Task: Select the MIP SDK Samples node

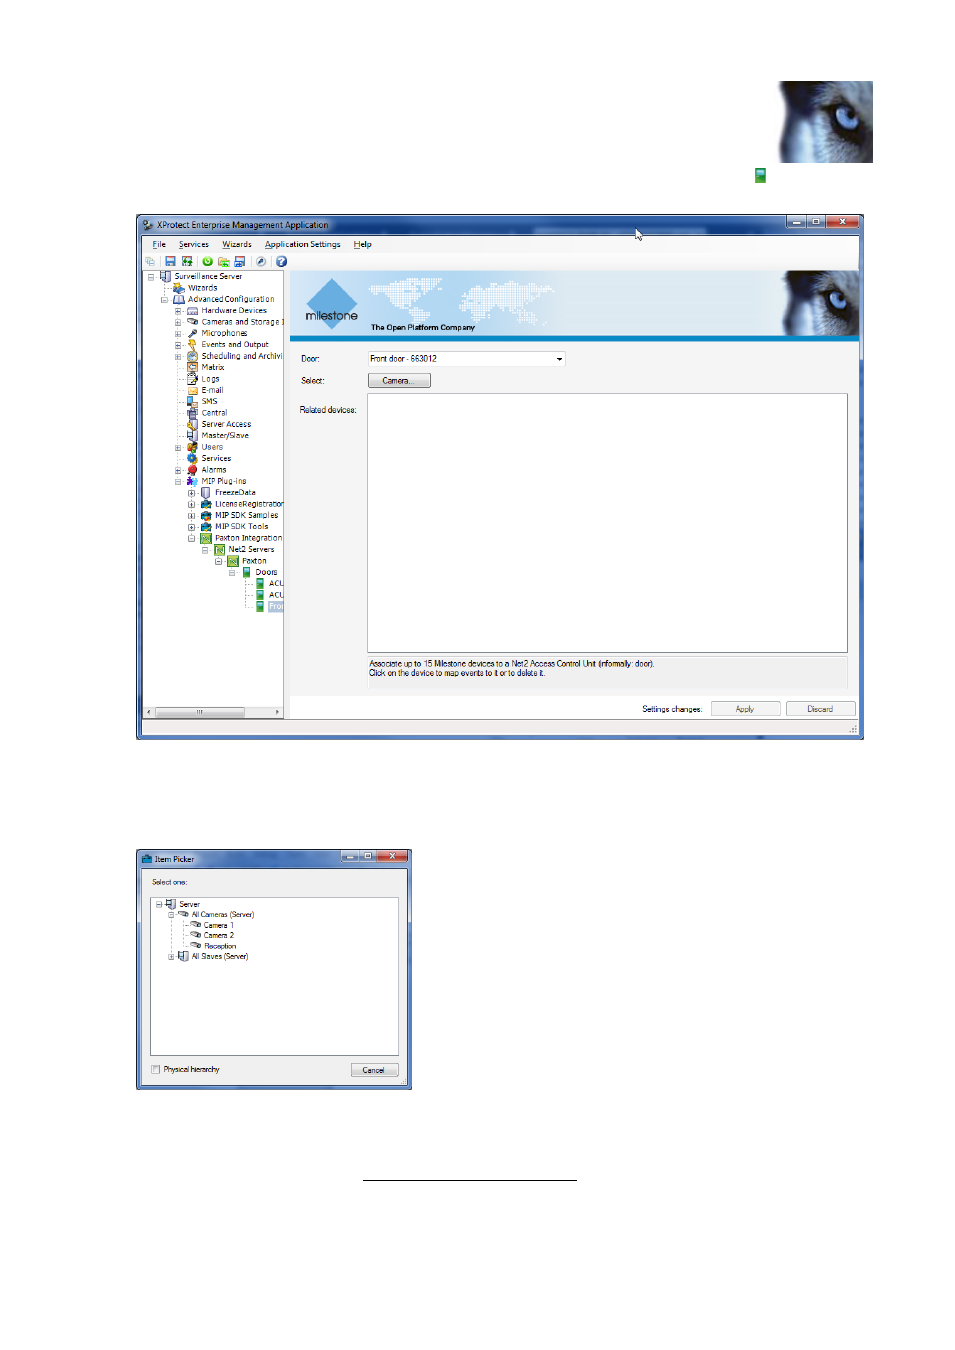Action: pos(246,516)
